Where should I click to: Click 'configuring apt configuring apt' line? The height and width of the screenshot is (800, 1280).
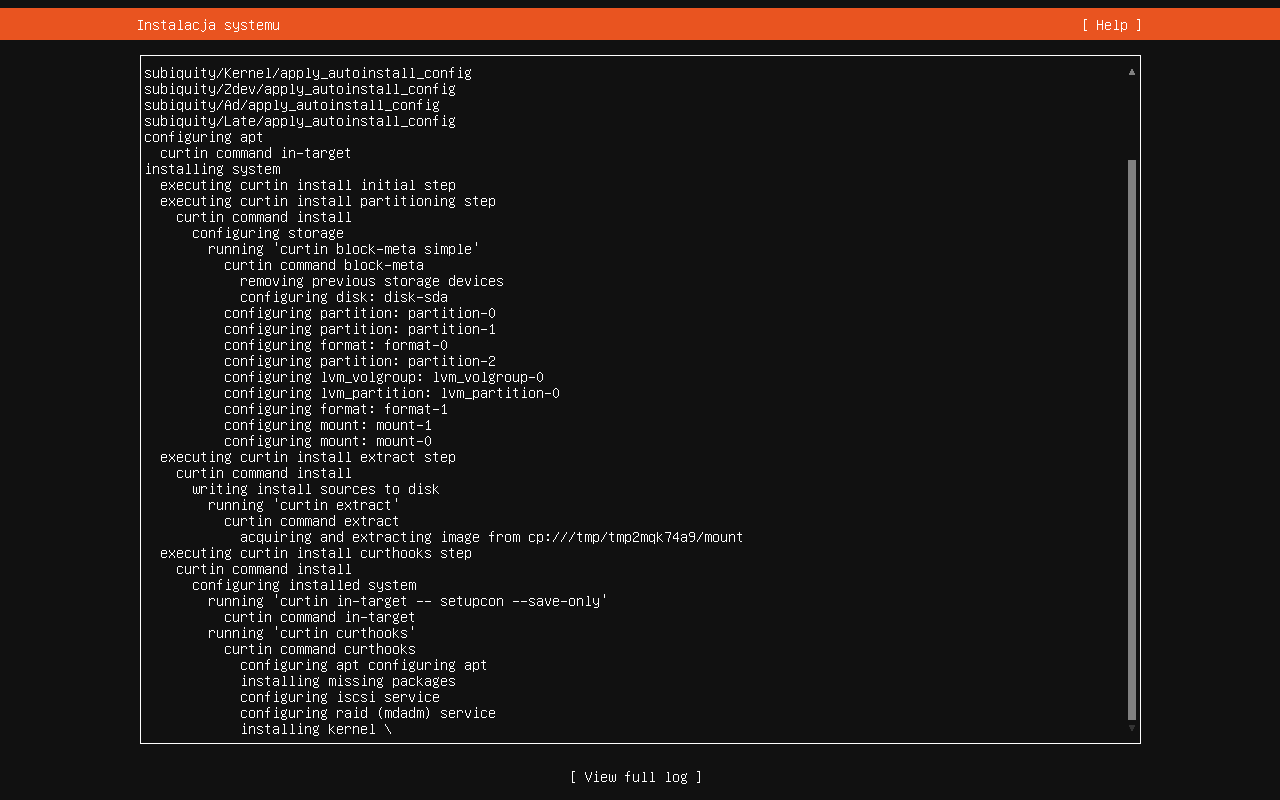click(x=364, y=665)
